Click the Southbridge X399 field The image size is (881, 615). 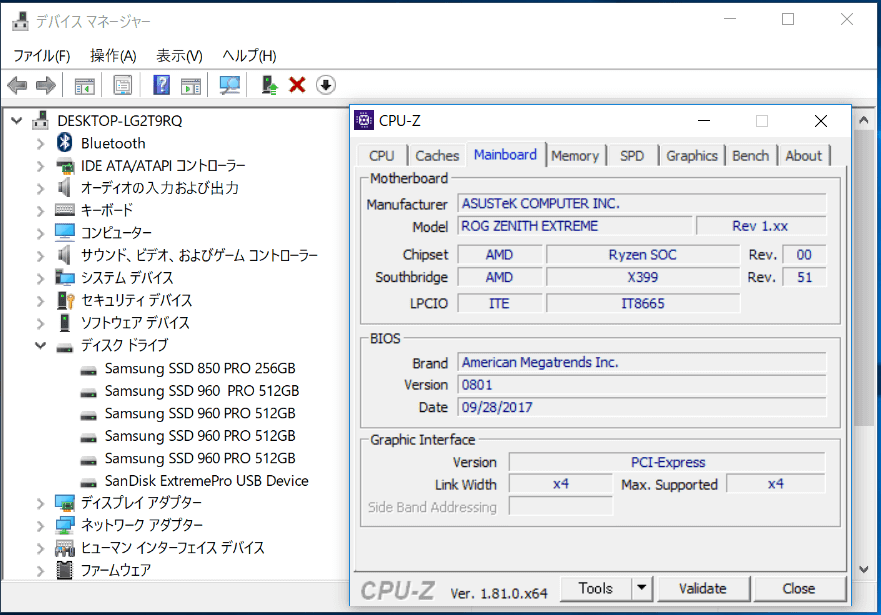(643, 277)
